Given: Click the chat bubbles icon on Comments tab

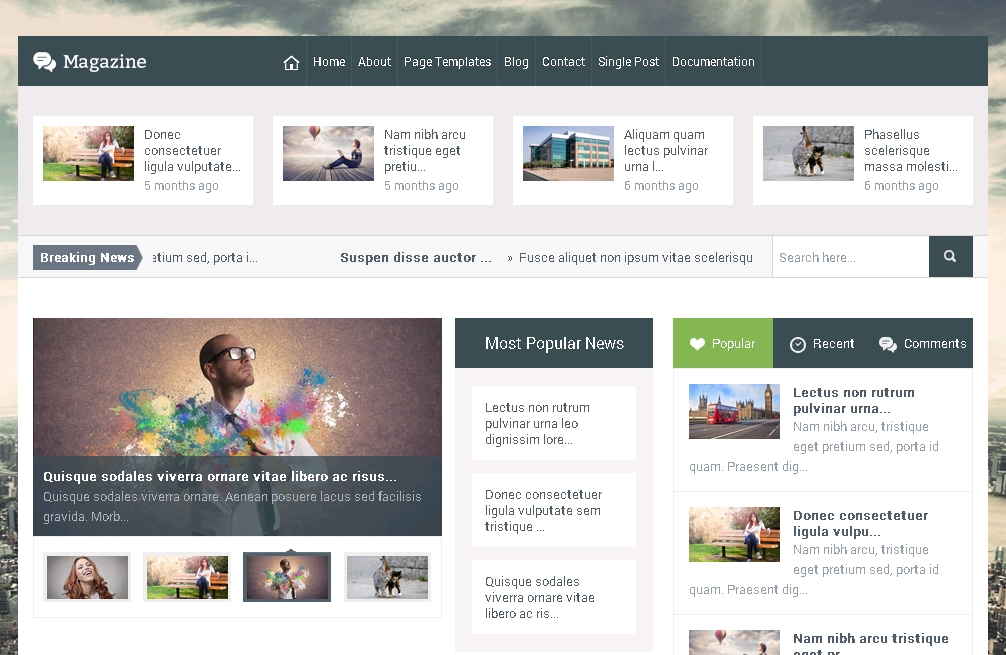Looking at the screenshot, I should [x=887, y=344].
